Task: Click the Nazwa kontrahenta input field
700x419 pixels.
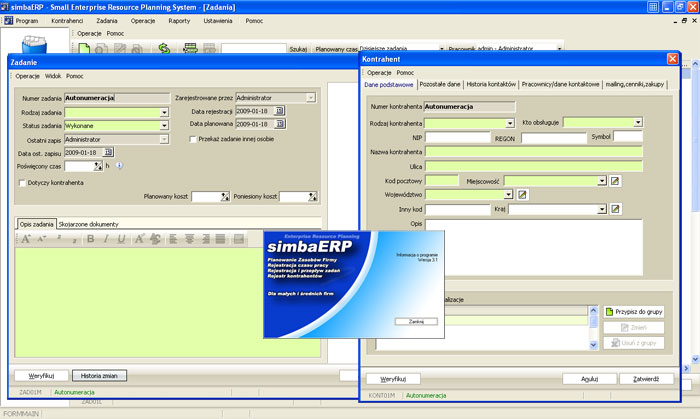Action: (x=533, y=152)
